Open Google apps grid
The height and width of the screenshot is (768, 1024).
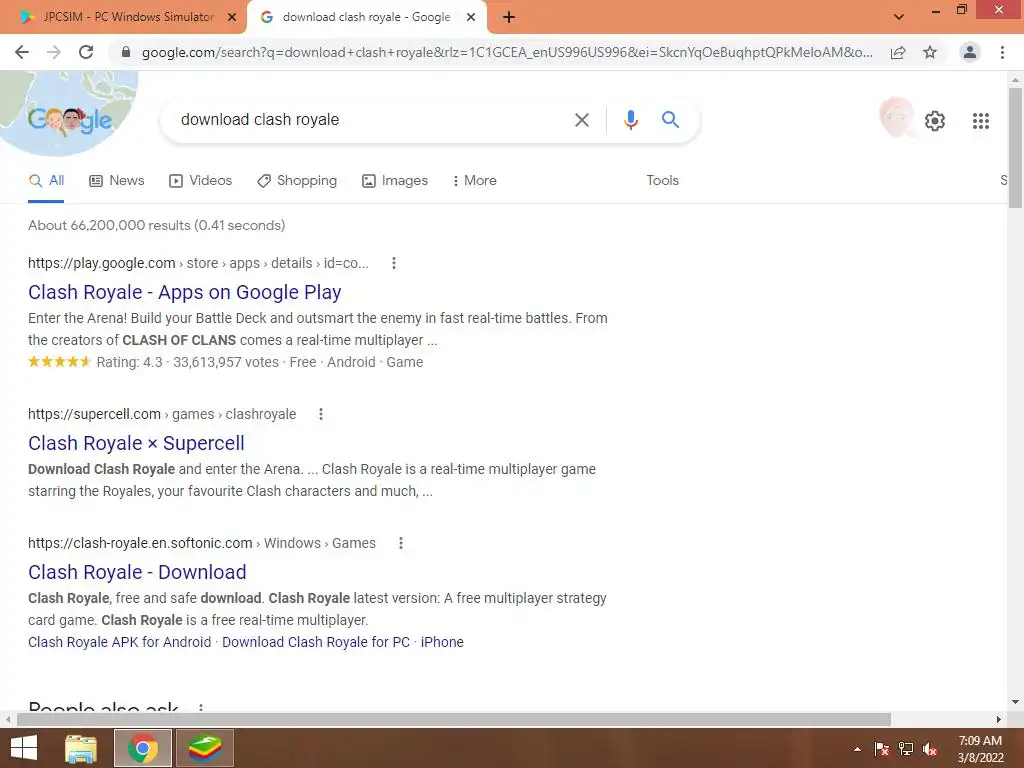coord(980,121)
